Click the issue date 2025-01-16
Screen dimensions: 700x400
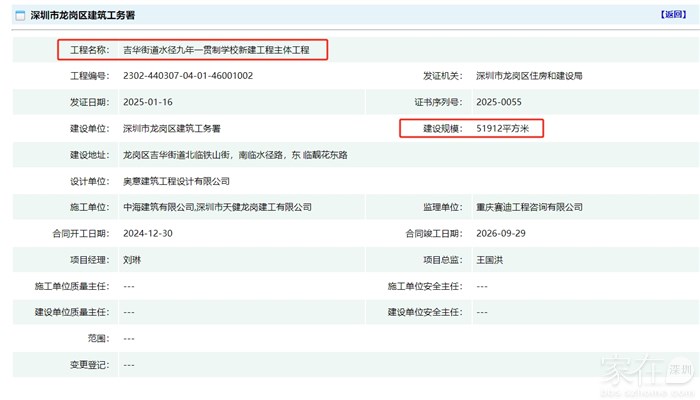click(x=148, y=102)
